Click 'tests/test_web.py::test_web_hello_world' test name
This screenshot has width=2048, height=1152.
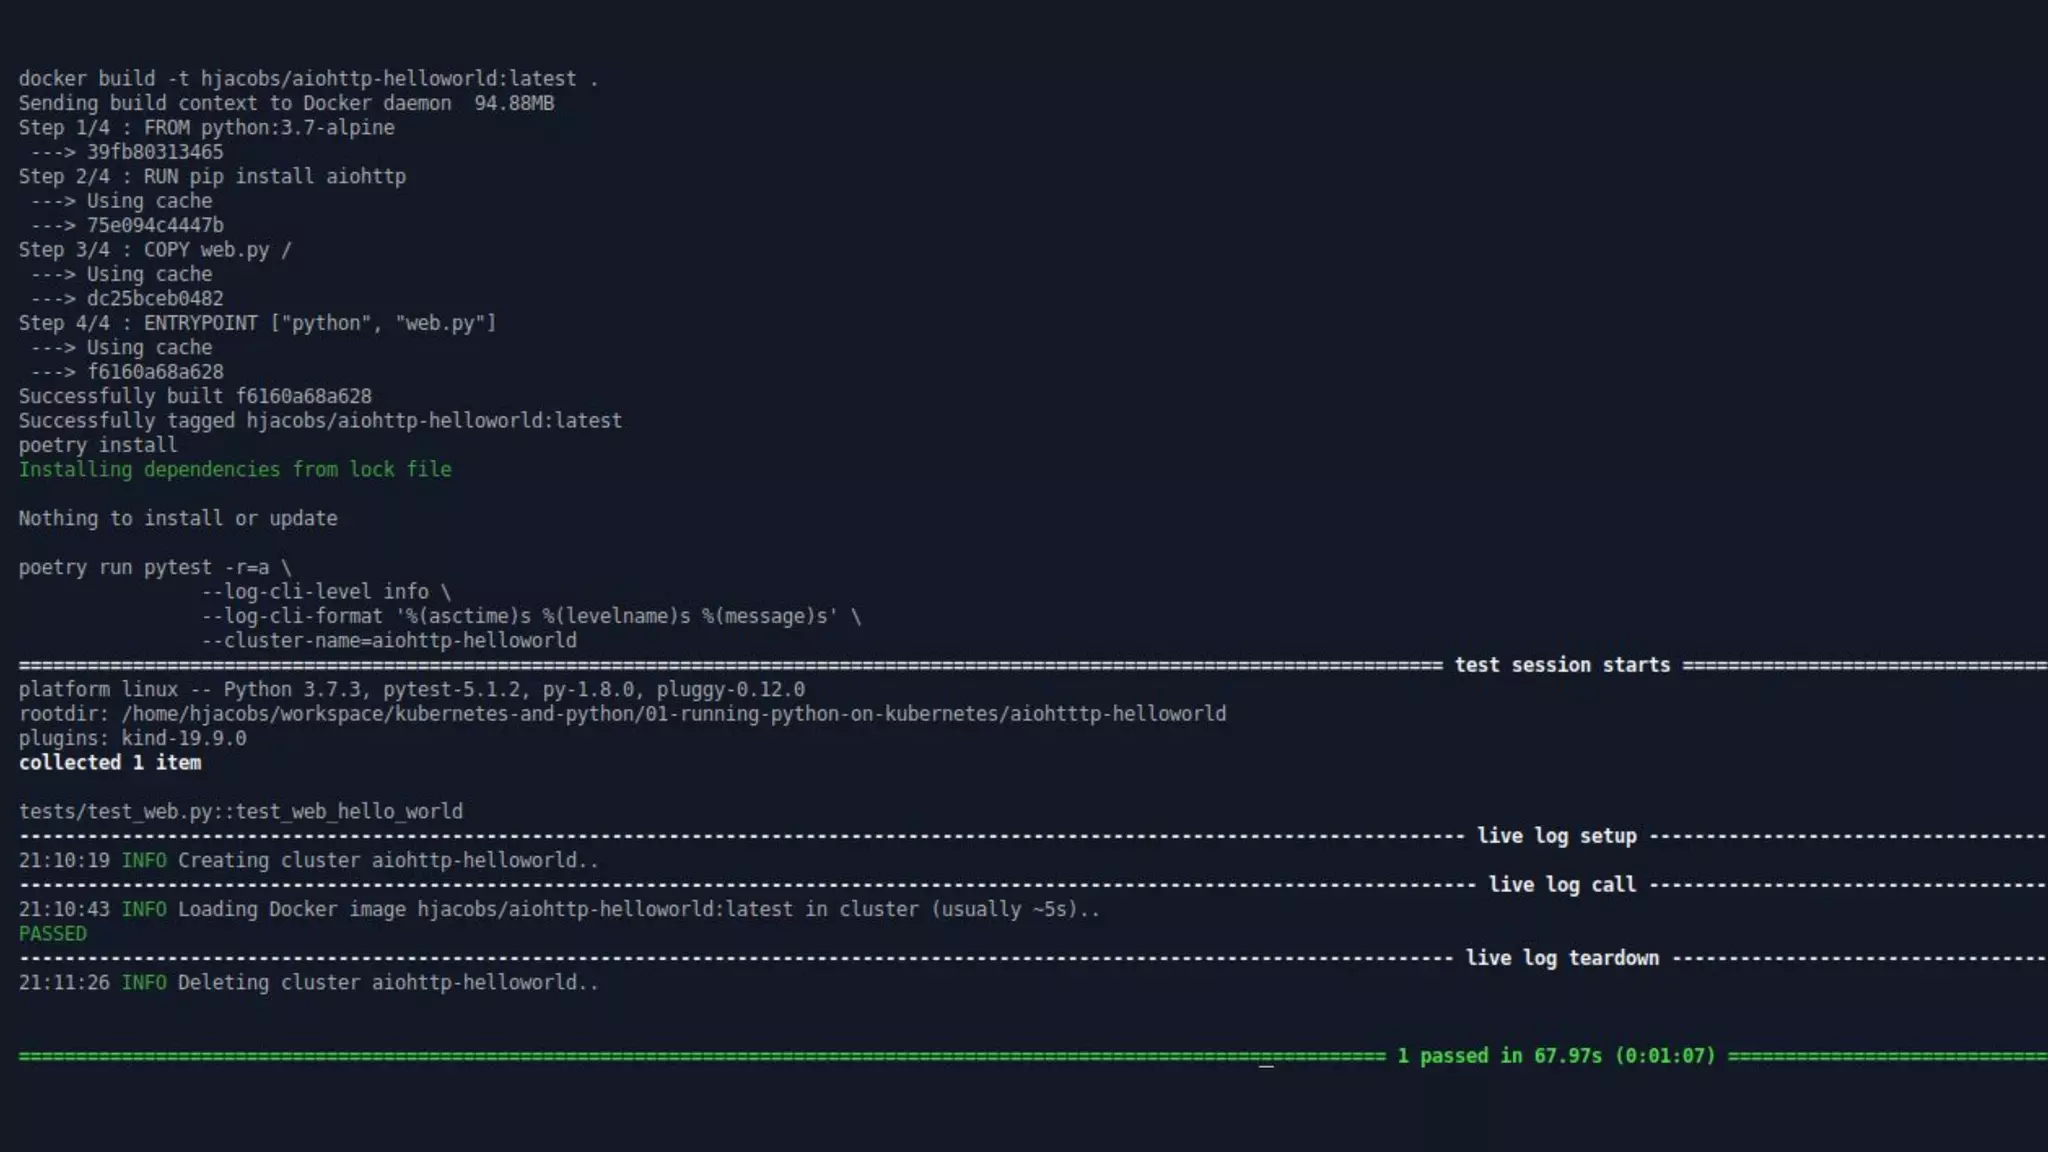point(241,812)
